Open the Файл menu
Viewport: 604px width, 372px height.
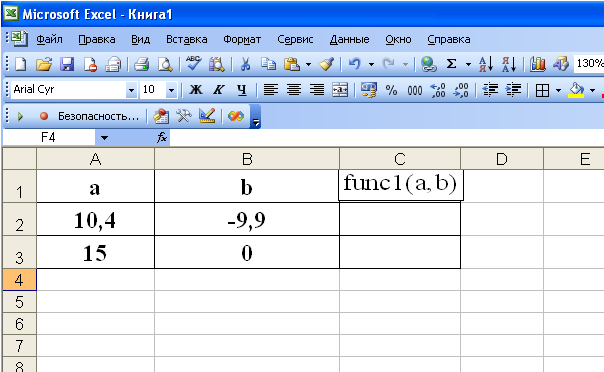click(x=49, y=39)
